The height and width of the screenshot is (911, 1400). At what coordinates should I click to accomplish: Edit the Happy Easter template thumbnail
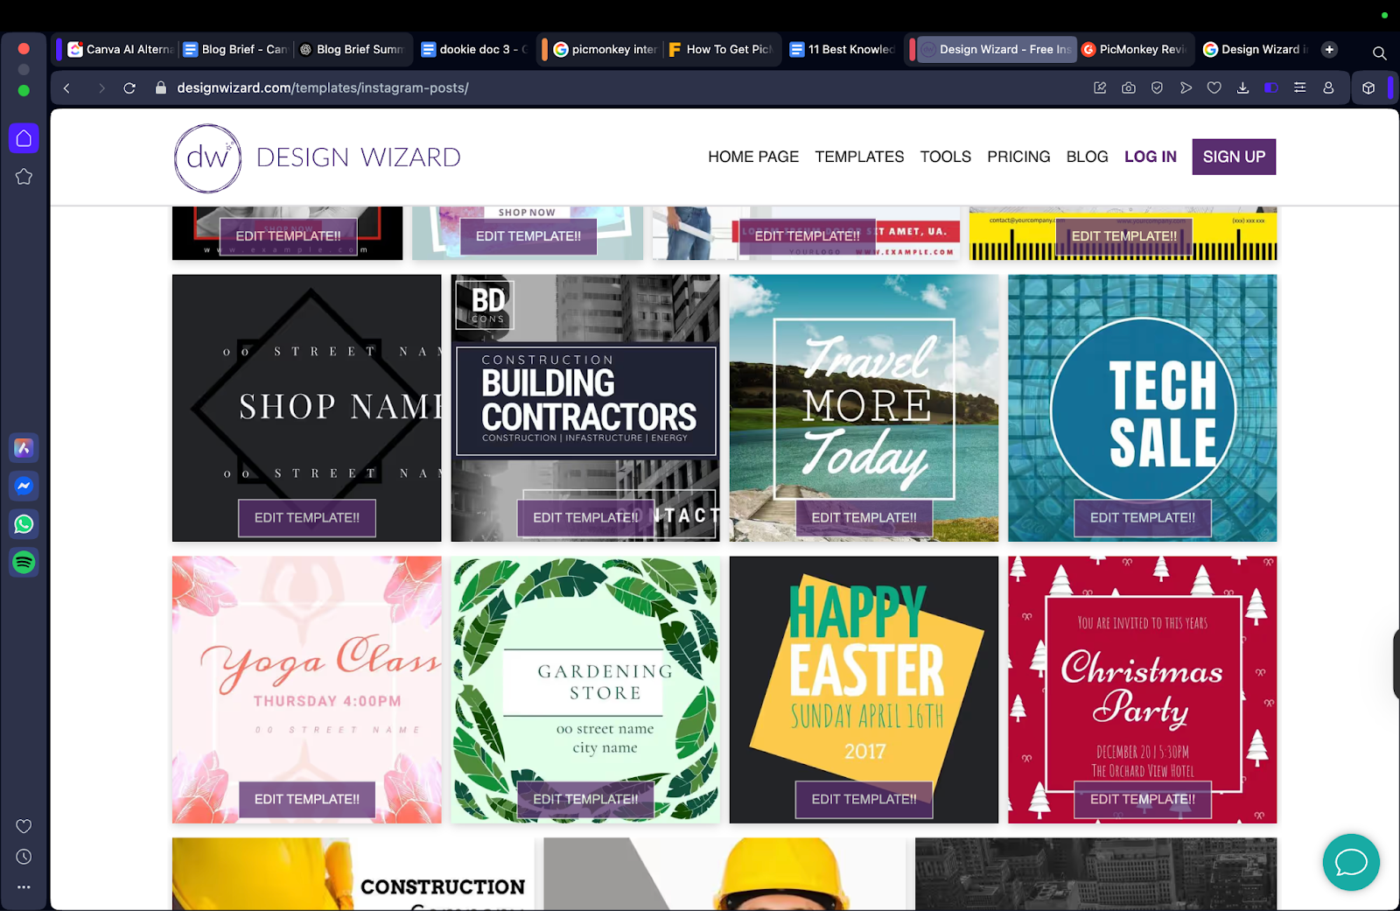(864, 799)
